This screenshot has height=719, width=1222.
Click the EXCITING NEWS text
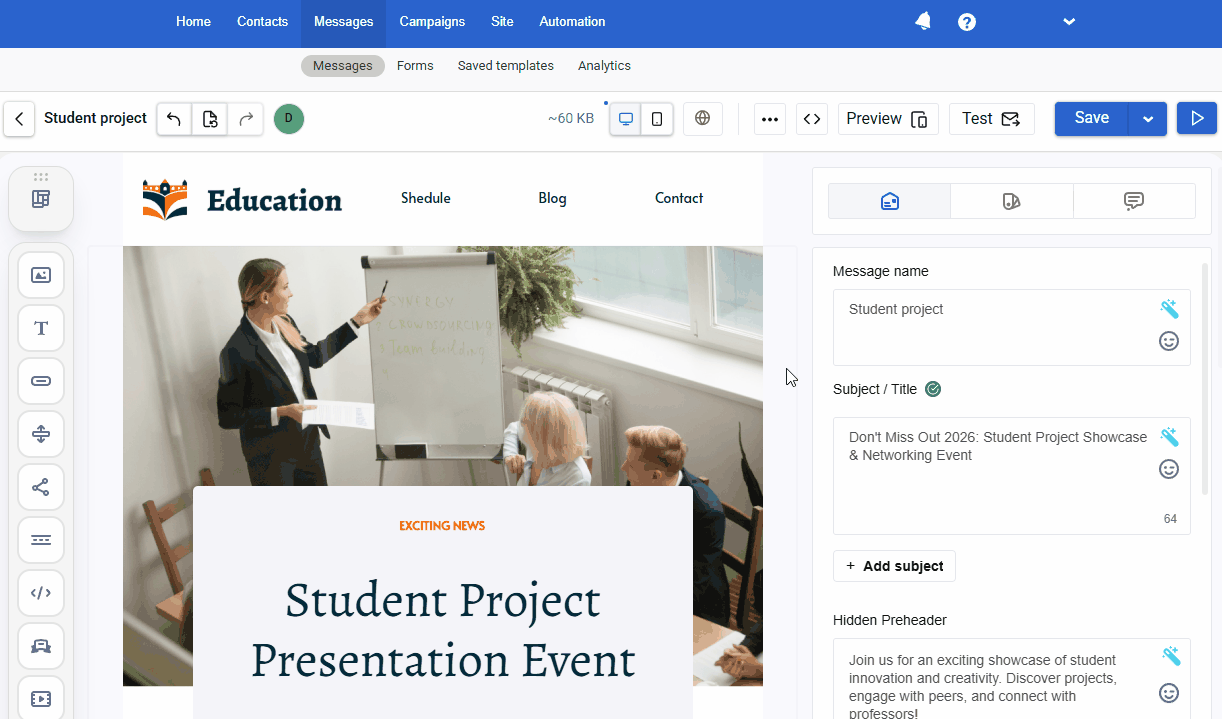[442, 526]
